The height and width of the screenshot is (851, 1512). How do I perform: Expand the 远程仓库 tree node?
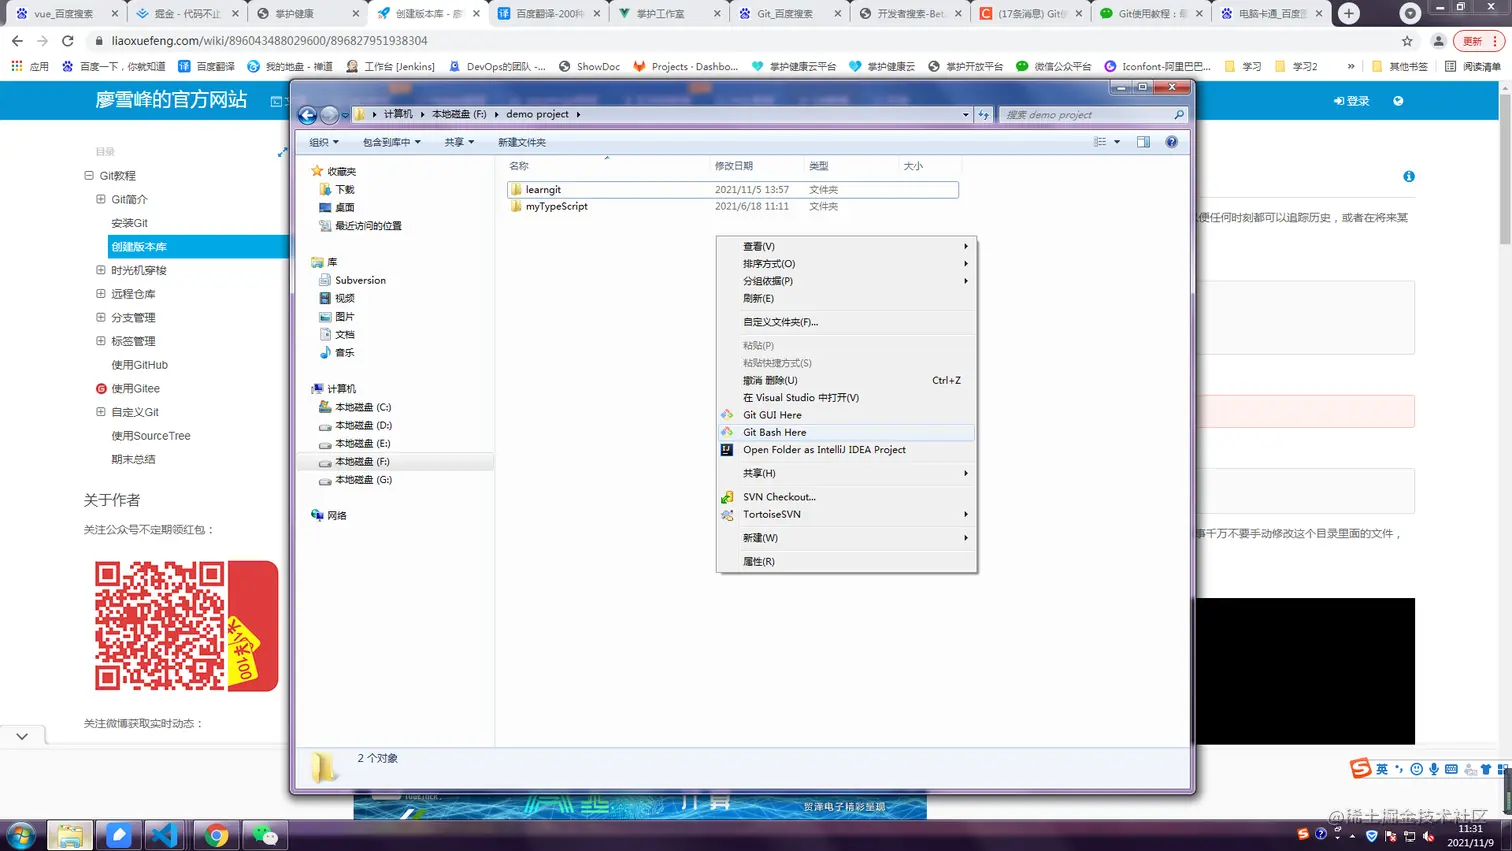[x=101, y=294]
